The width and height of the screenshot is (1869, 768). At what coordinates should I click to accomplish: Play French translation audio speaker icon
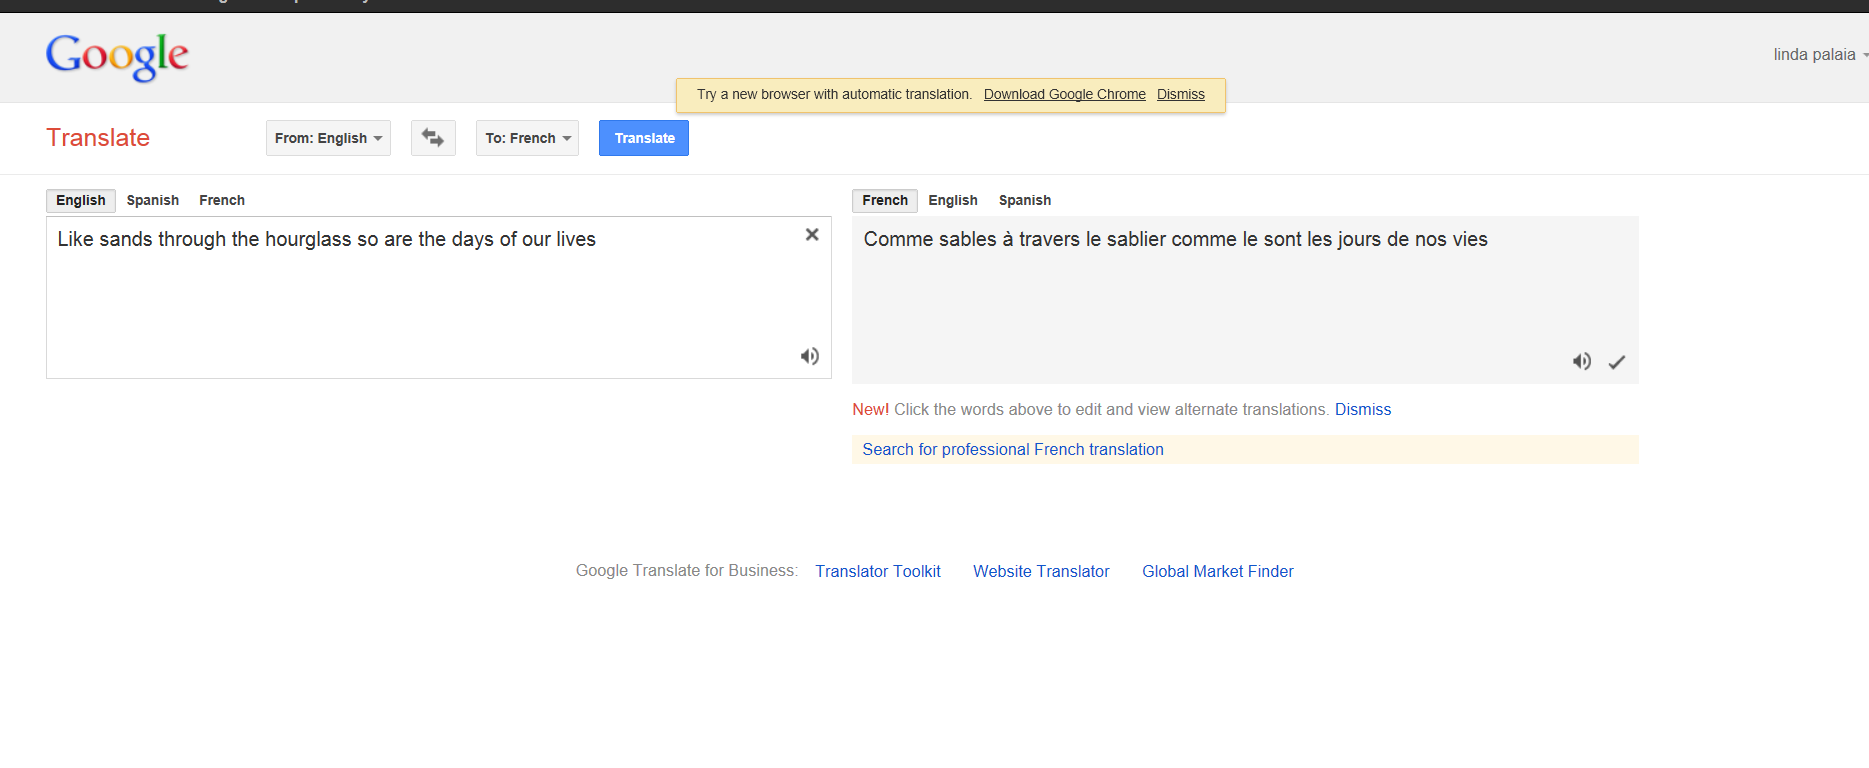tap(1581, 361)
